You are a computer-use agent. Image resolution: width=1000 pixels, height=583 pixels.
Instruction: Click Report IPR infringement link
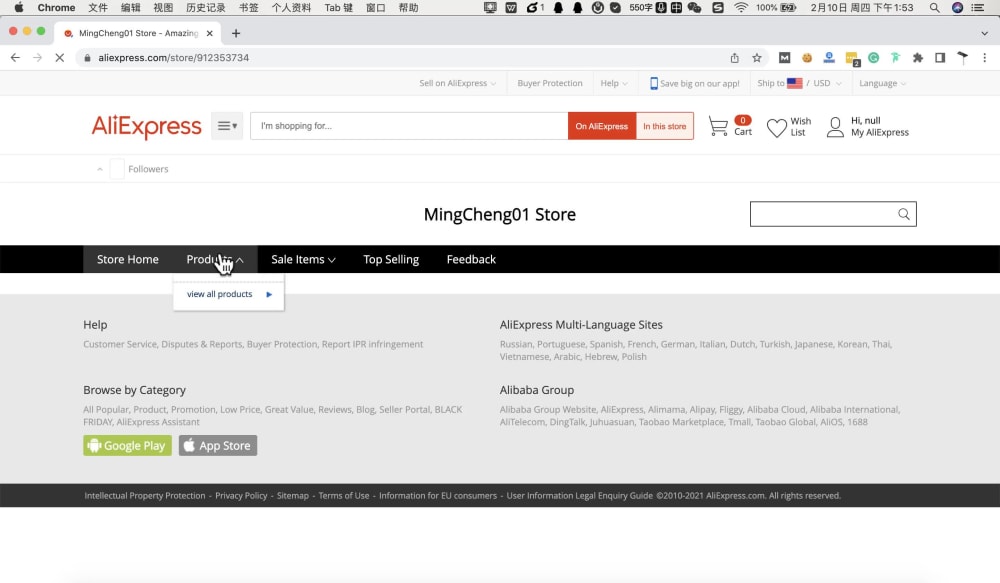point(372,344)
